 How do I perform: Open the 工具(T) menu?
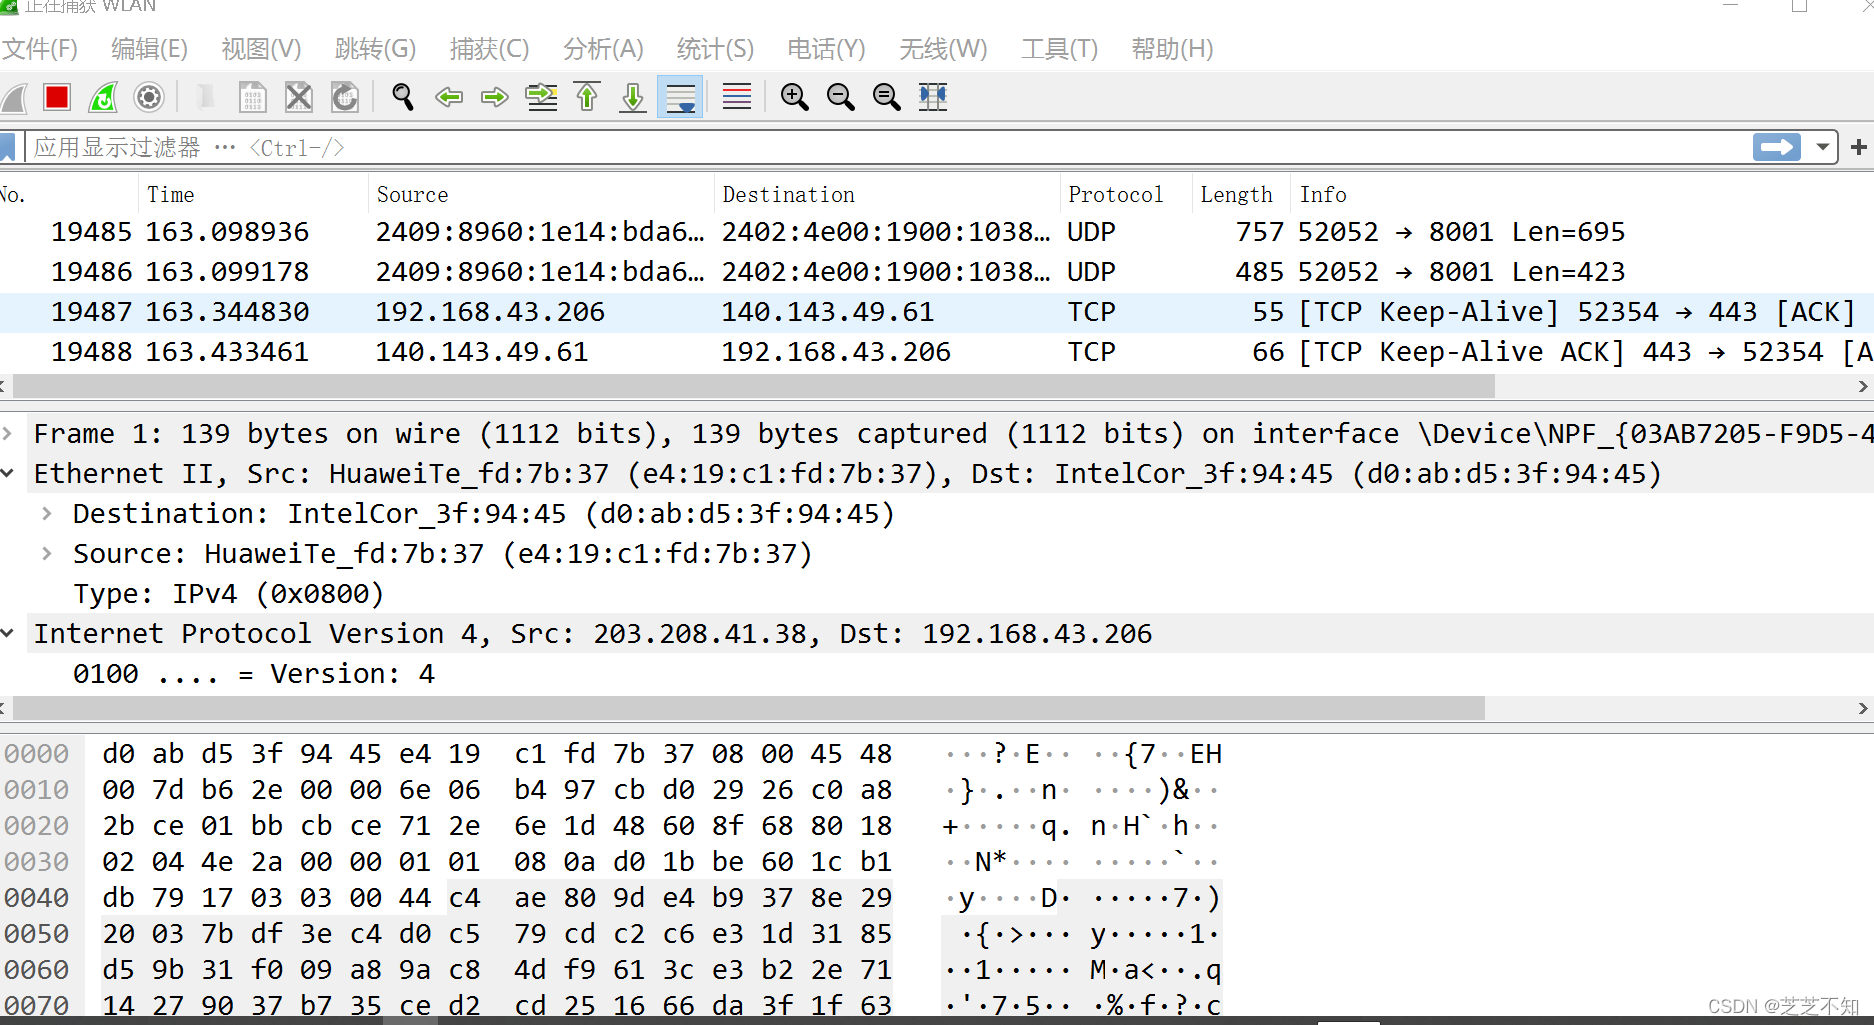tap(1059, 48)
